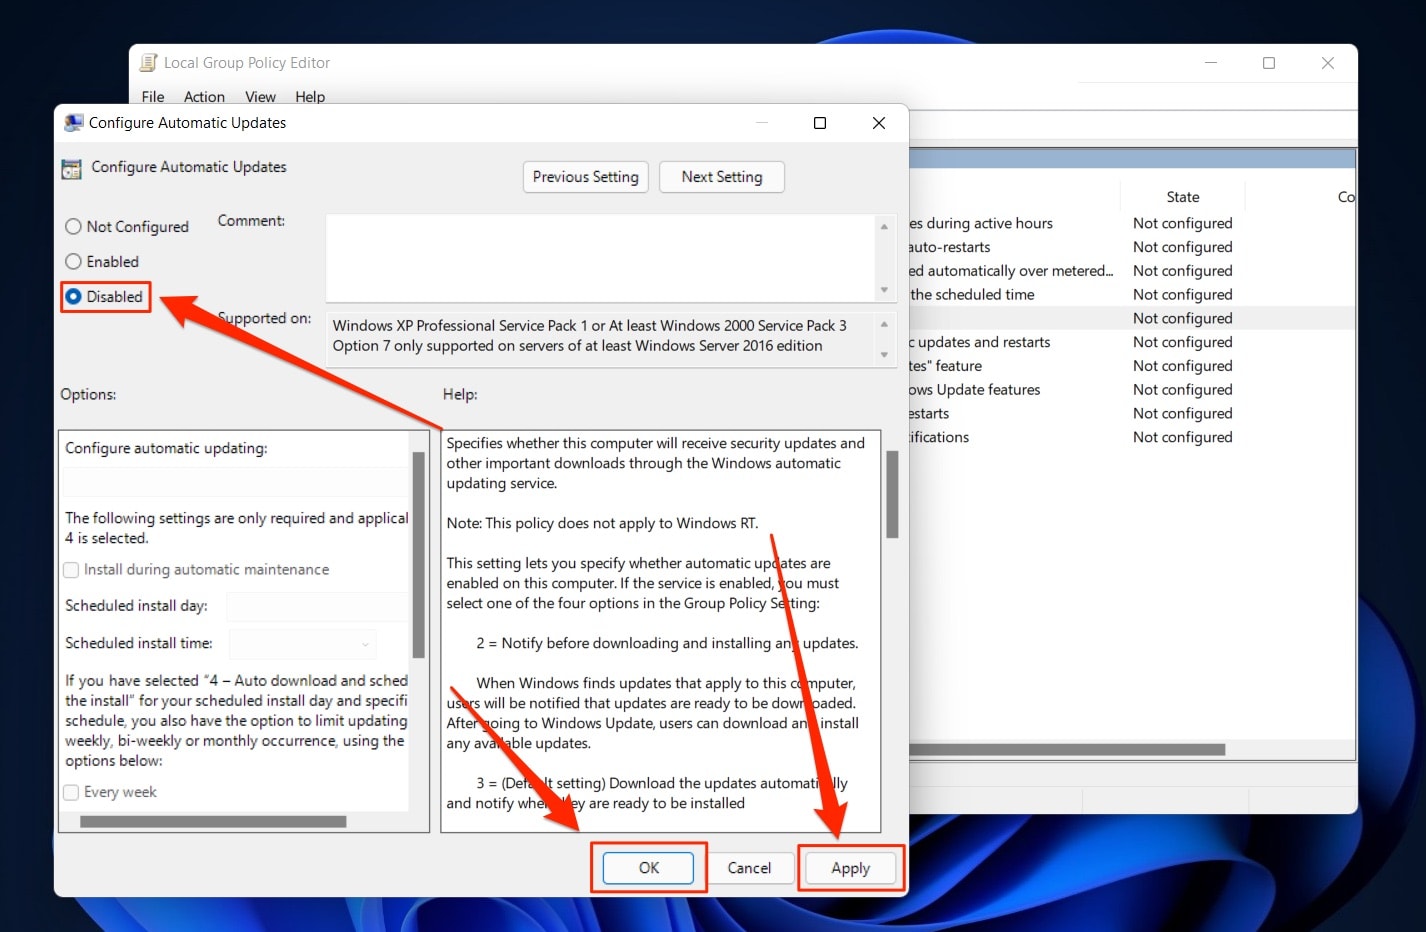Open the View menu
This screenshot has width=1426, height=932.
[260, 97]
